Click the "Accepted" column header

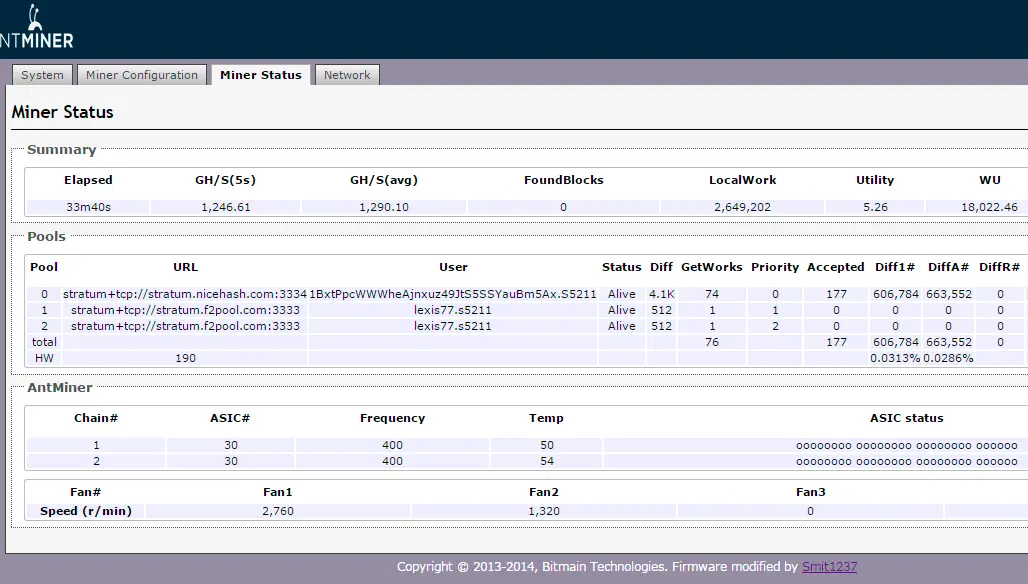pyautogui.click(x=836, y=267)
